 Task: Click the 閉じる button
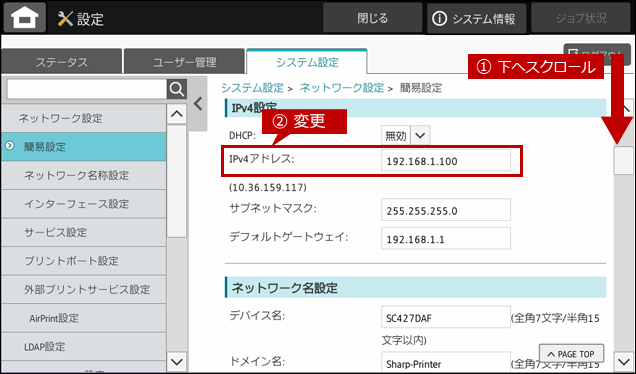pos(372,18)
